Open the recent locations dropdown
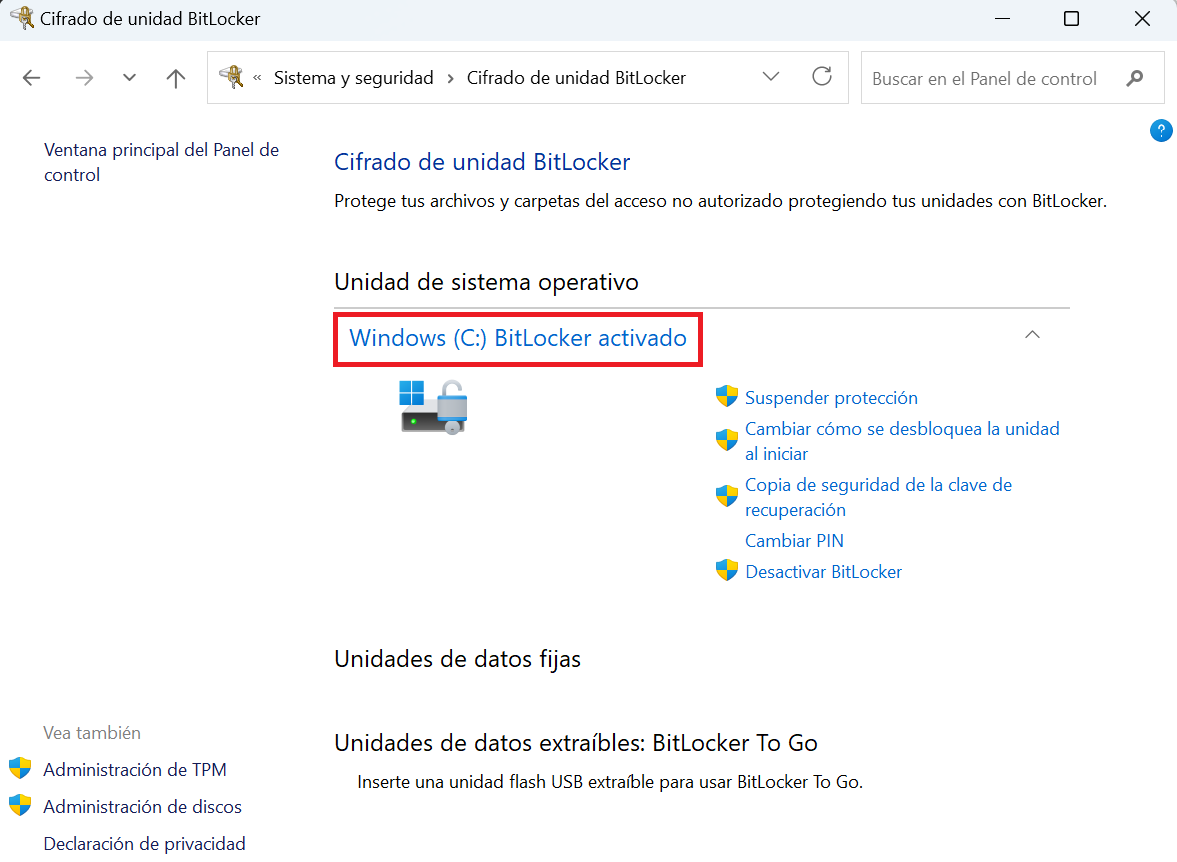1177x862 pixels. 129,78
